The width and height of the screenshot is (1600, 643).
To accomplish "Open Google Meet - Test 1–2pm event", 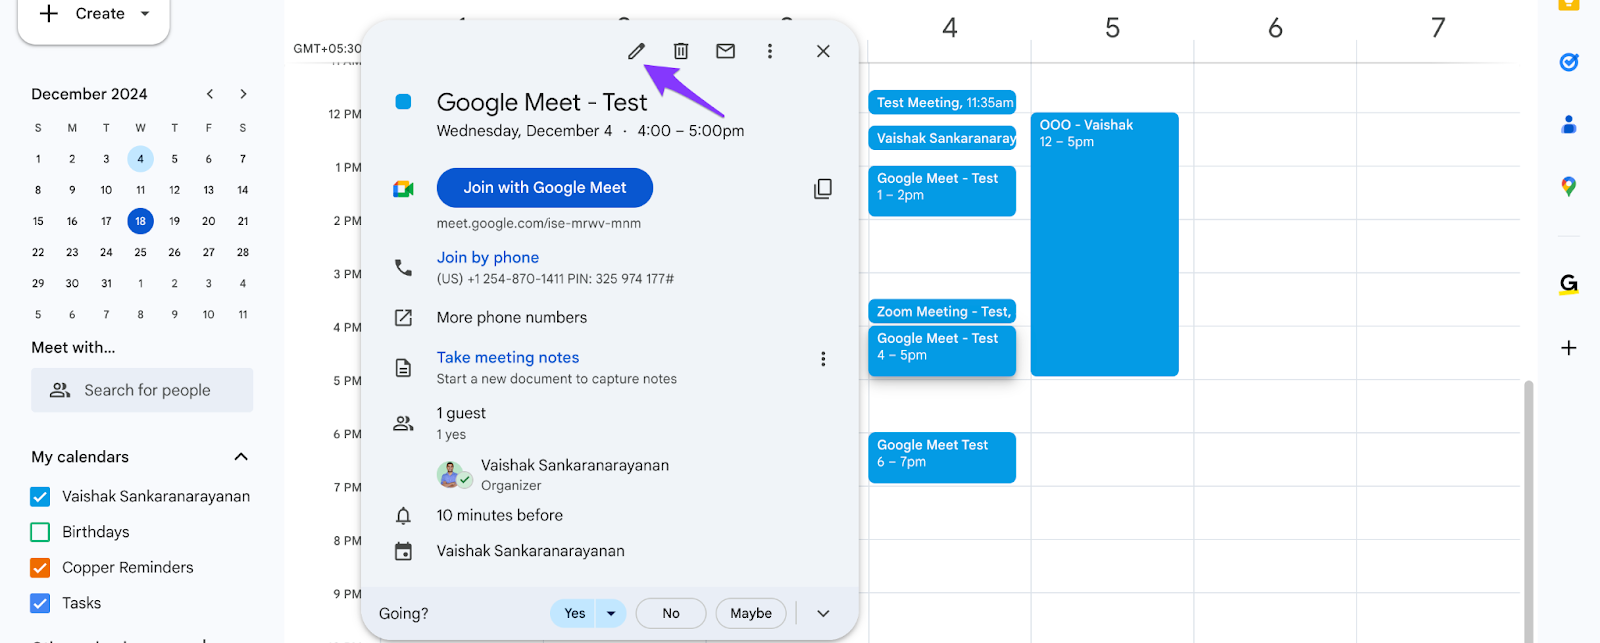I will (942, 190).
